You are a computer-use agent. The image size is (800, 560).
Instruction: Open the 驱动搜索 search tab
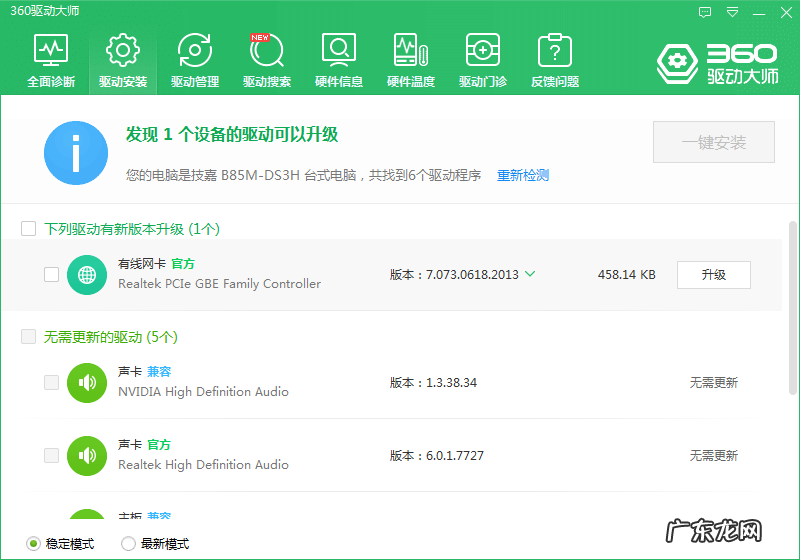267,60
